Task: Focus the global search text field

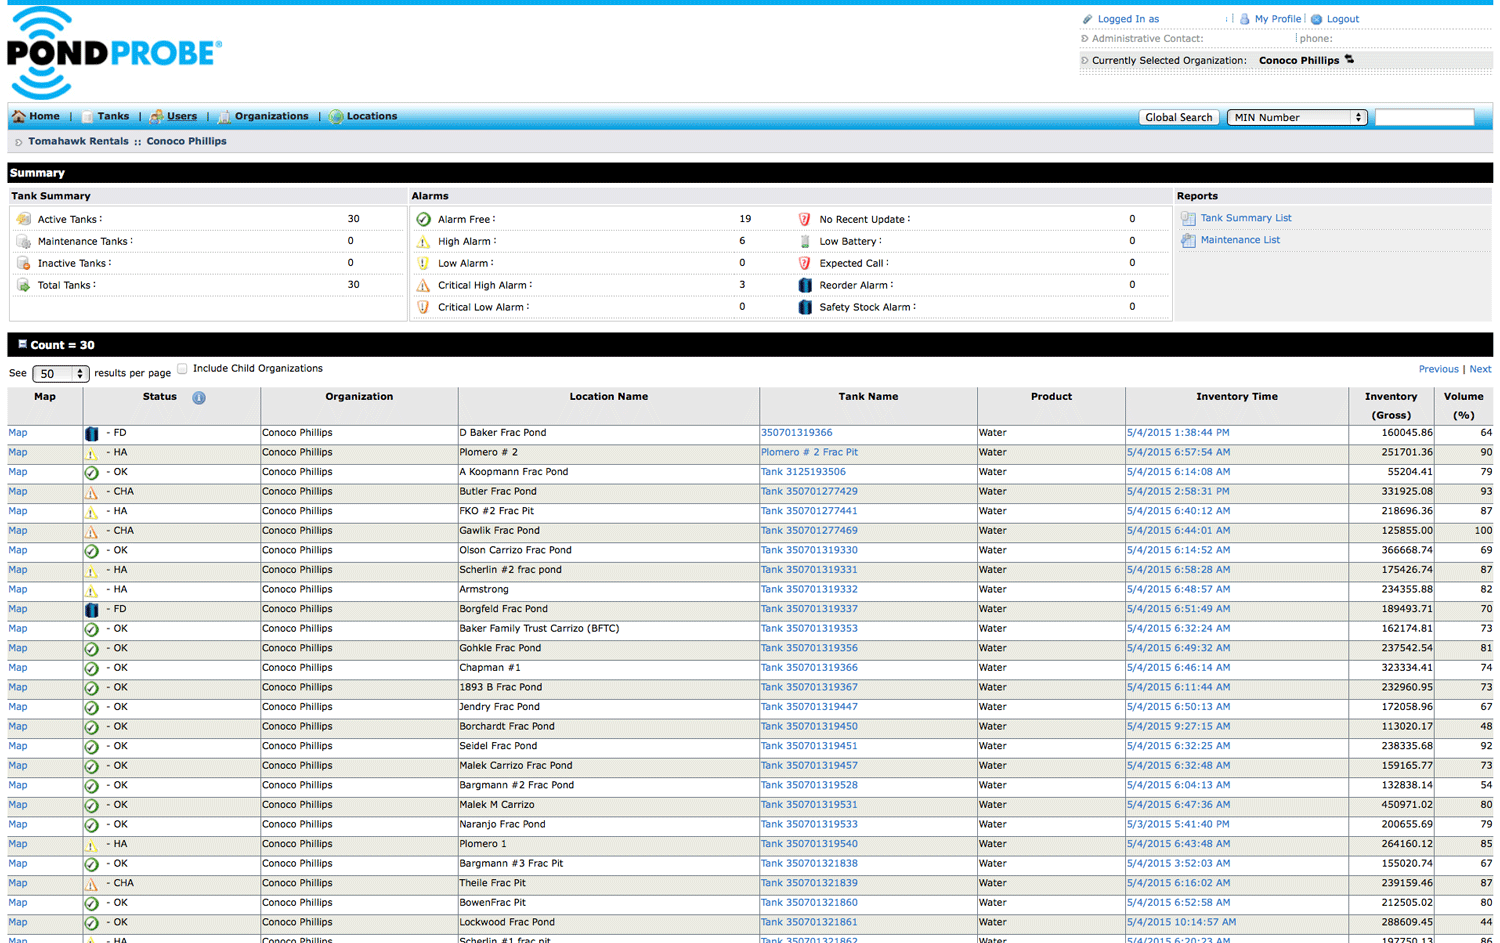Action: [1424, 118]
